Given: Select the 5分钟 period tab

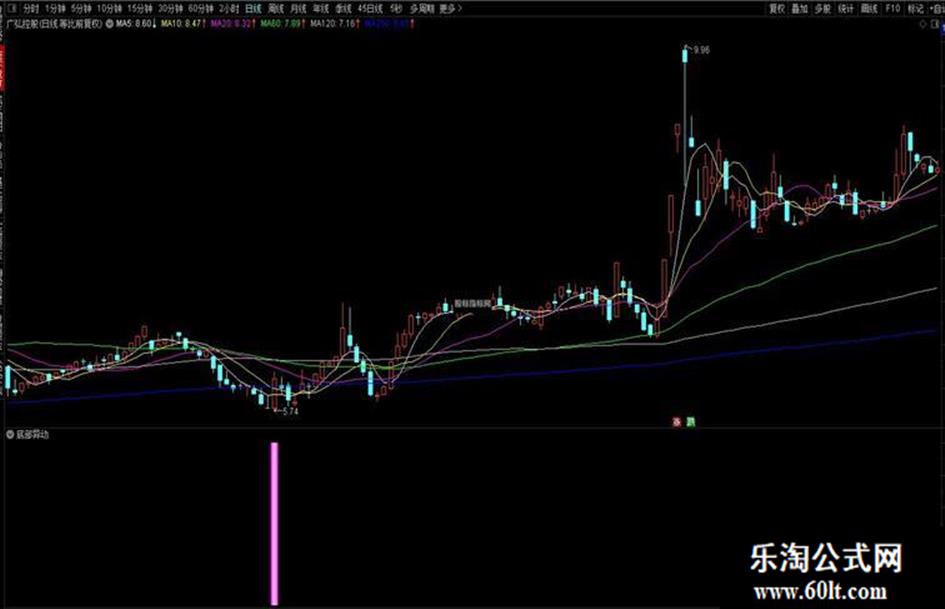Looking at the screenshot, I should 81,8.
